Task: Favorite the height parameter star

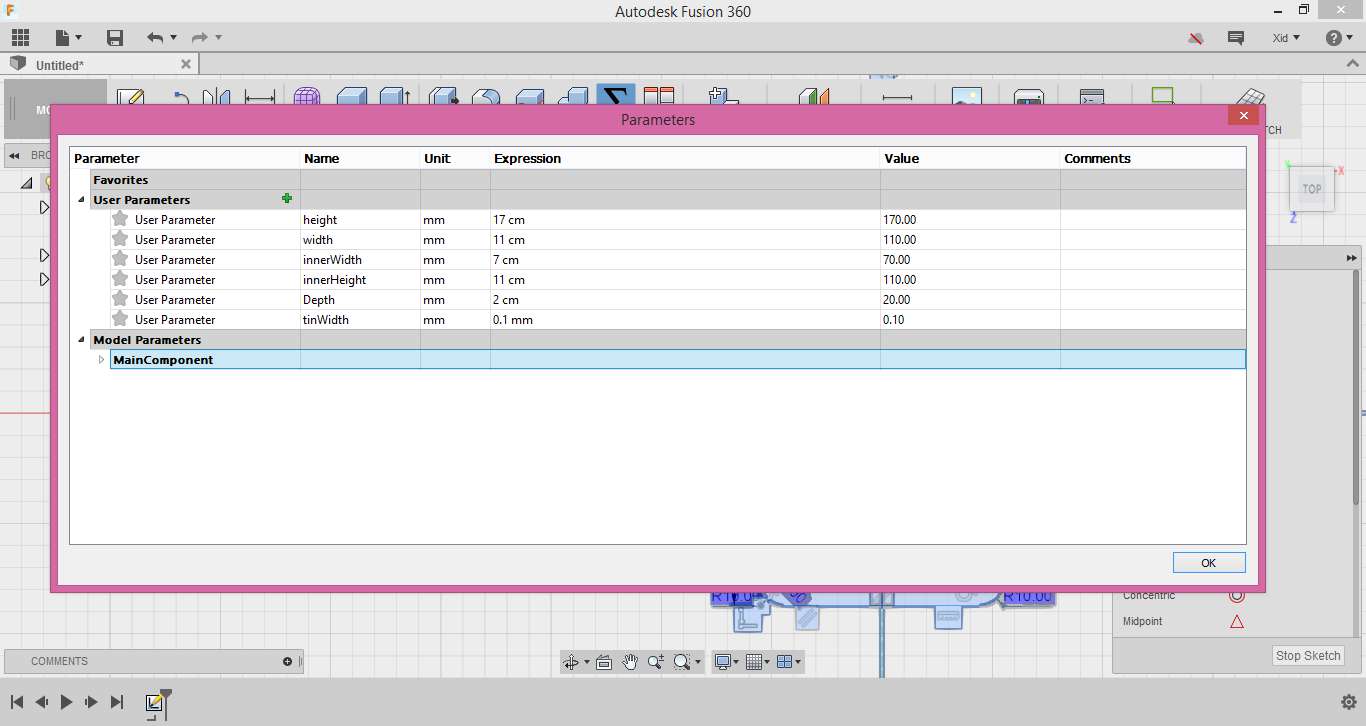Action: 120,219
